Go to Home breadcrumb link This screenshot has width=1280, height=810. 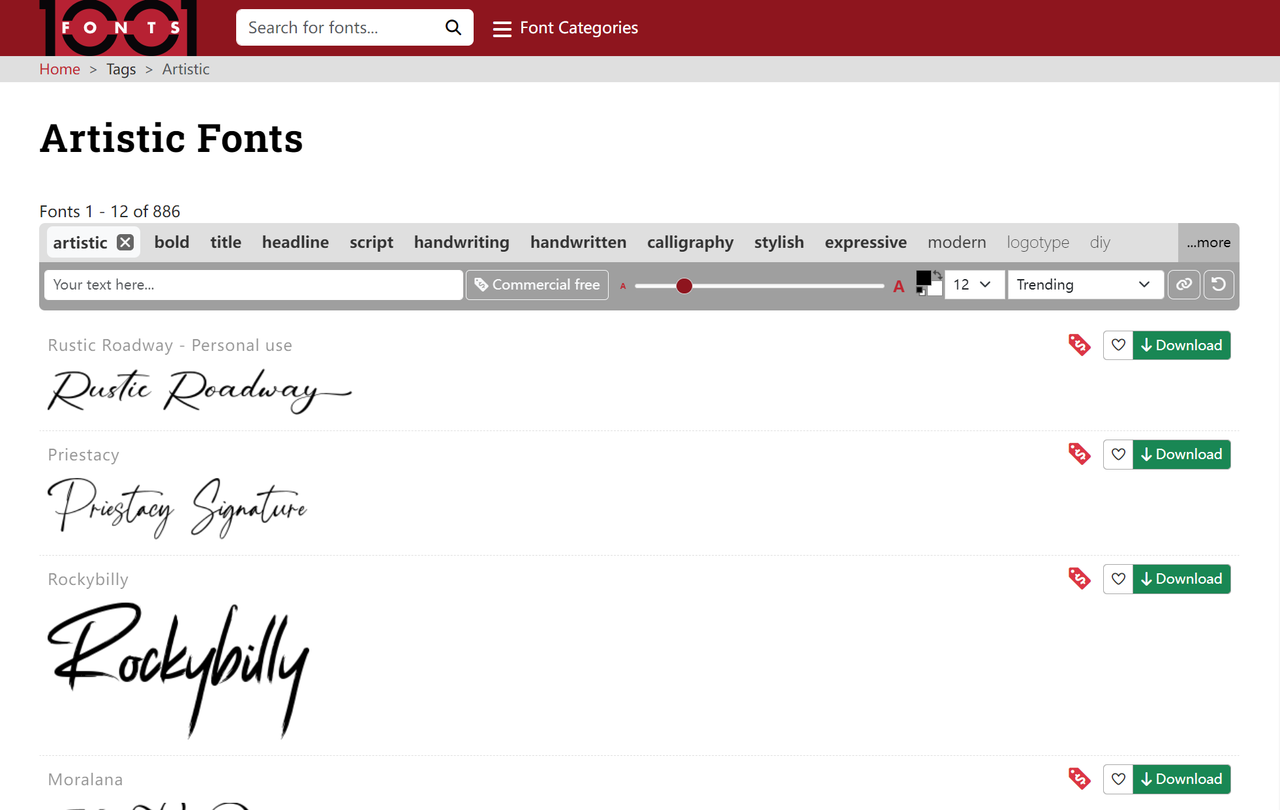(59, 69)
